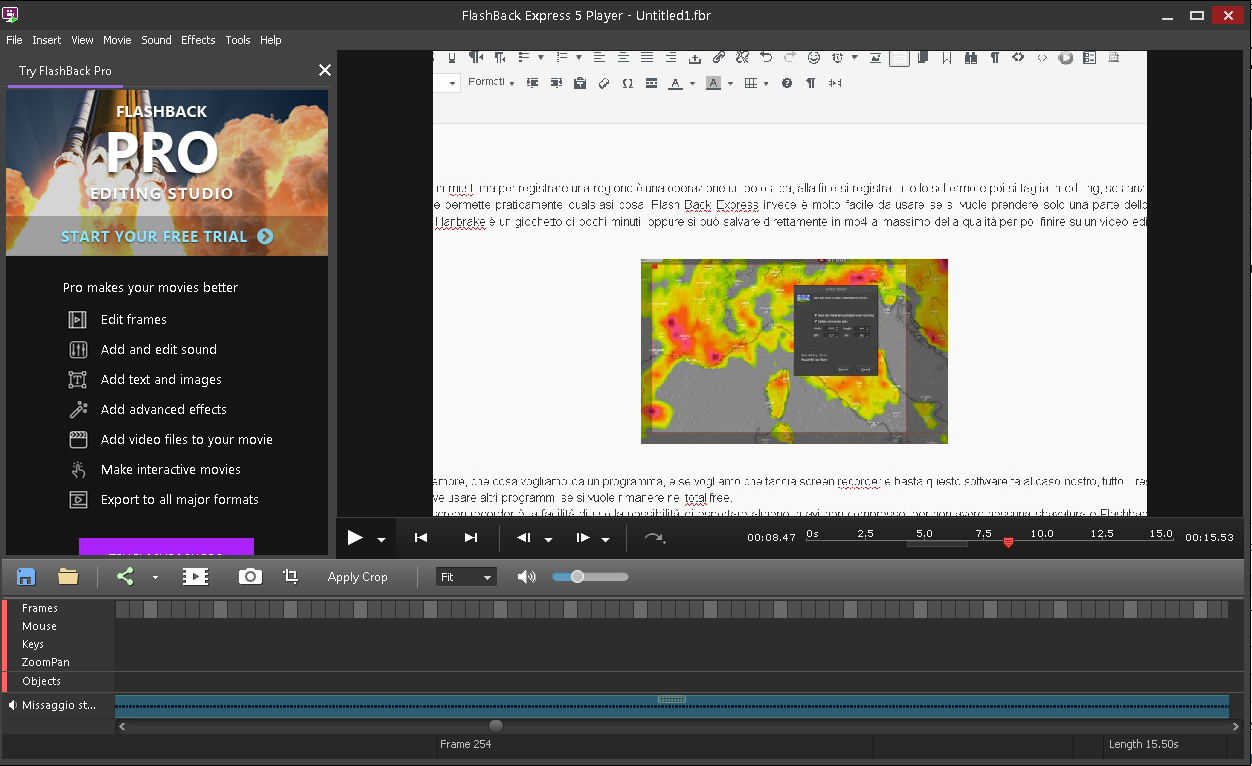Select the Frames track label
This screenshot has height=766, width=1252.
(40, 608)
